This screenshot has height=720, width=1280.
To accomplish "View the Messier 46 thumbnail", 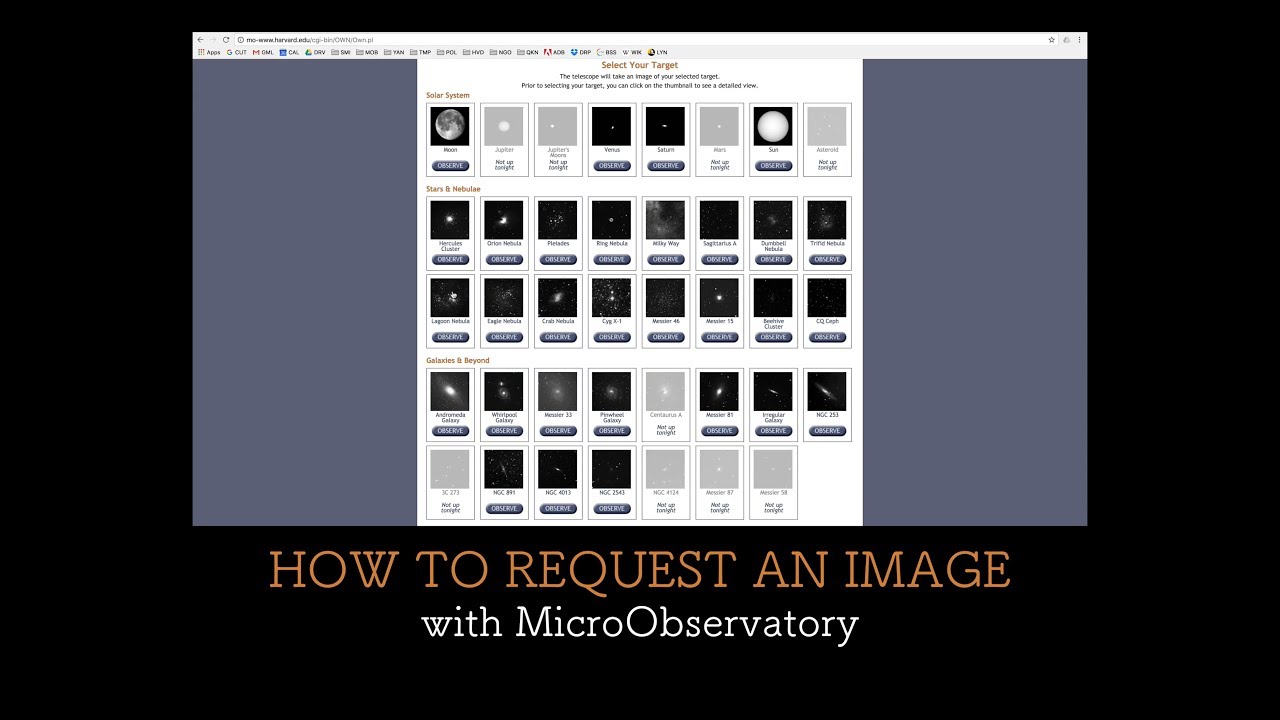I will (666, 298).
